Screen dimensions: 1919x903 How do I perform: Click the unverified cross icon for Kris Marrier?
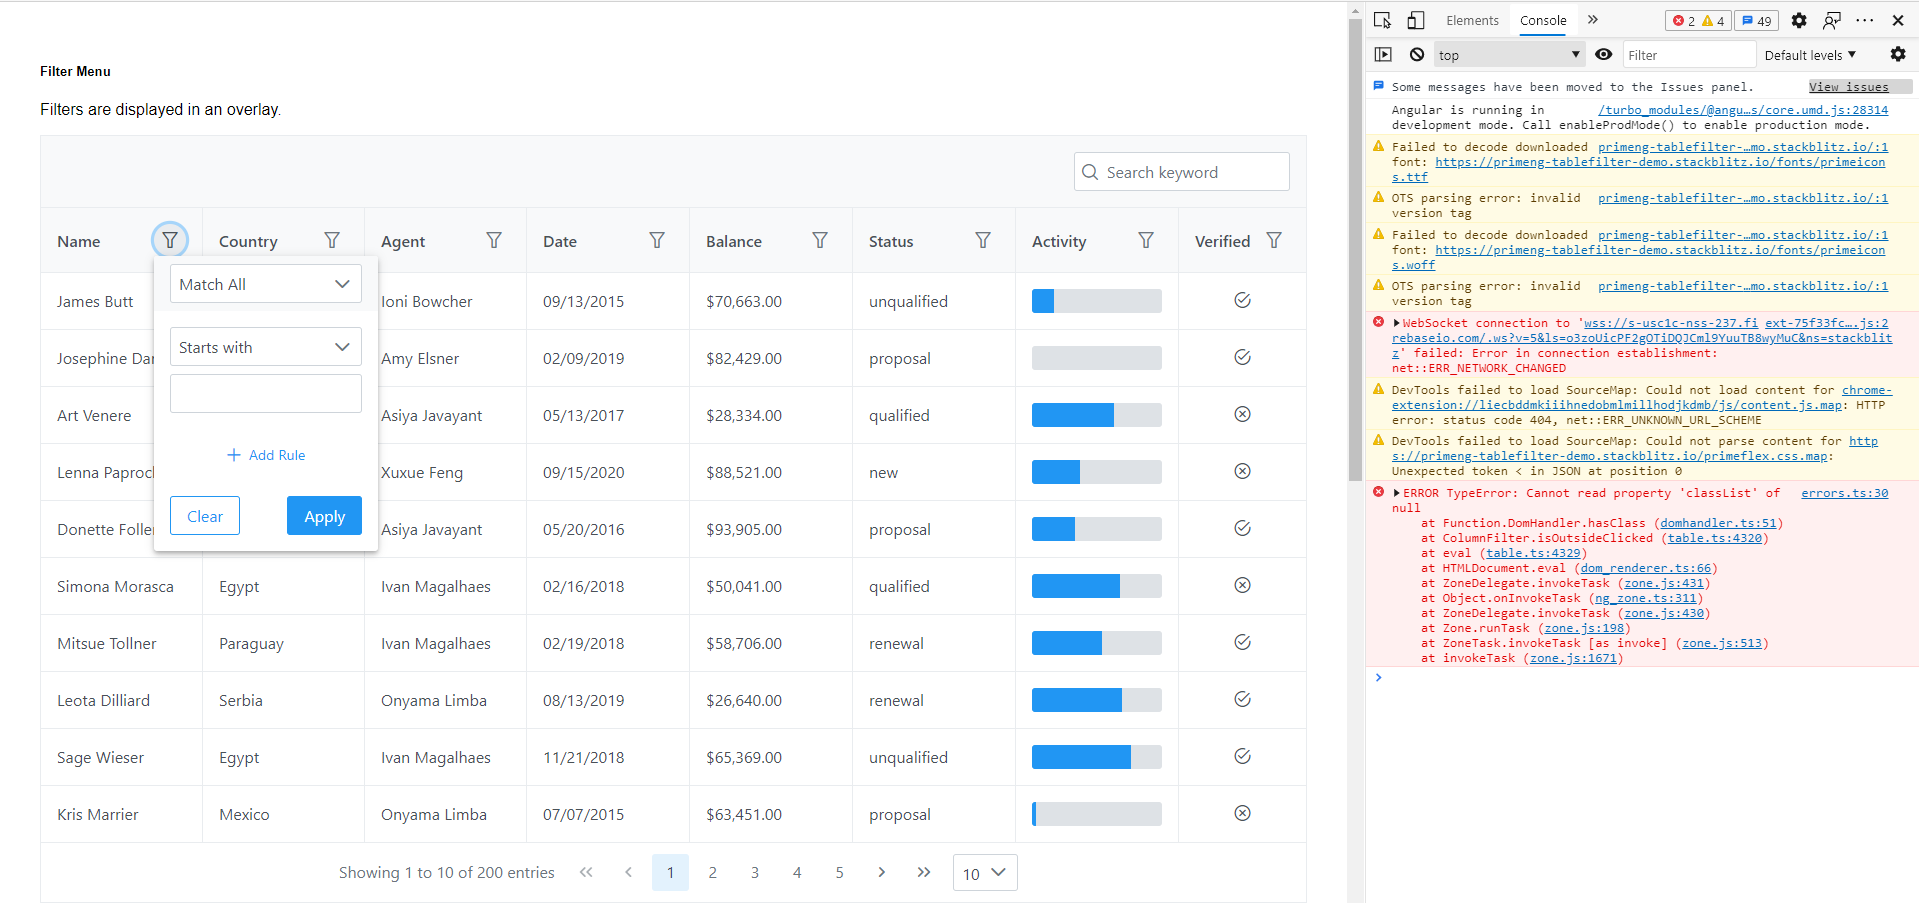tap(1242, 813)
